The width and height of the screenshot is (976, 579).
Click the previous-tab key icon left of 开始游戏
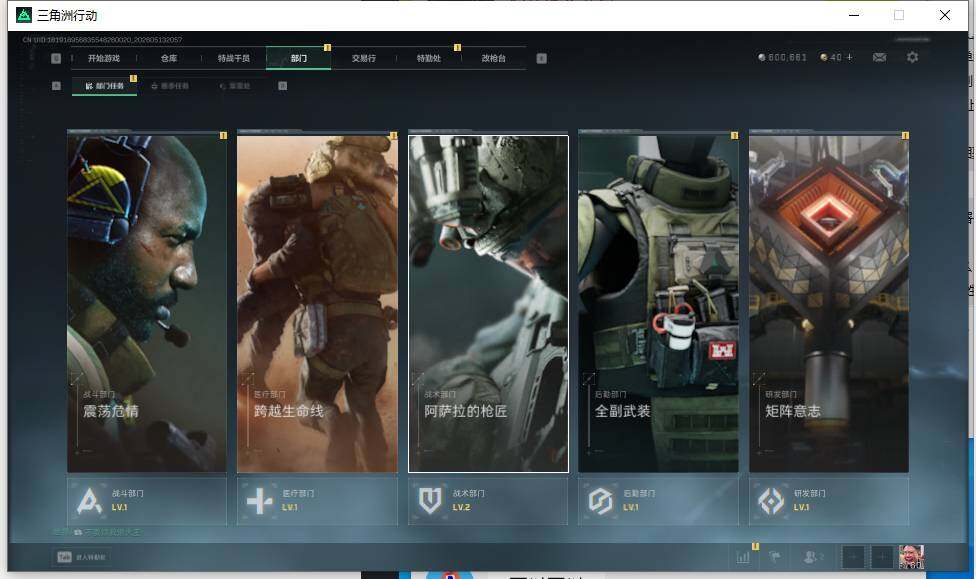point(56,59)
